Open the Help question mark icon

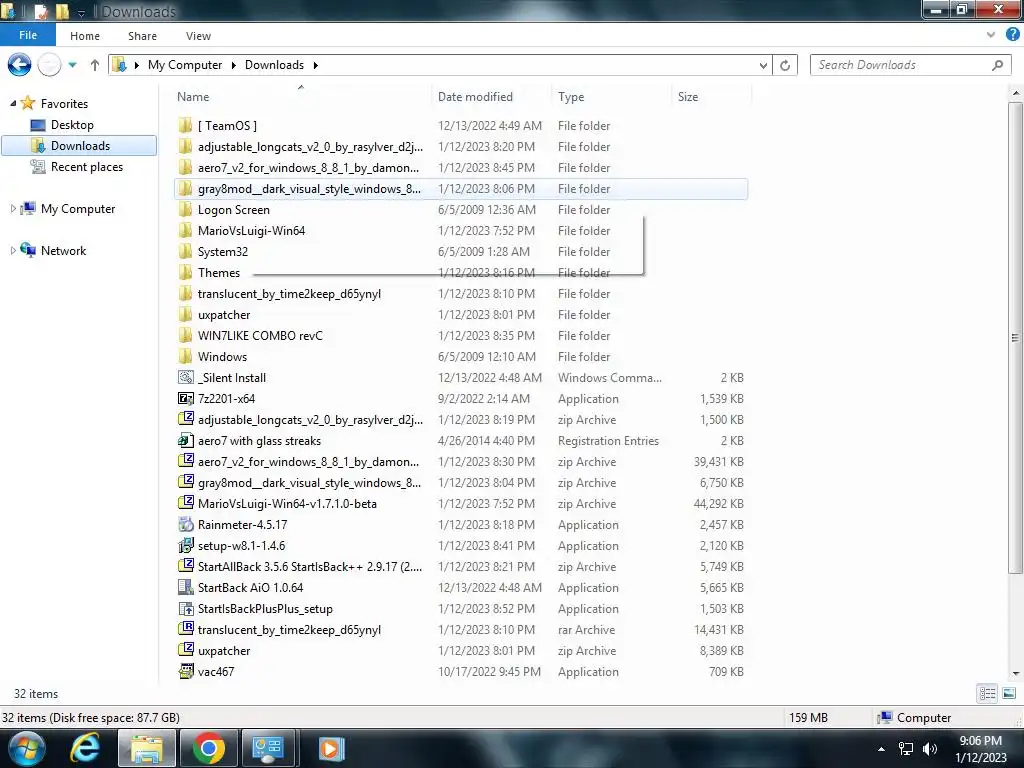click(1013, 35)
